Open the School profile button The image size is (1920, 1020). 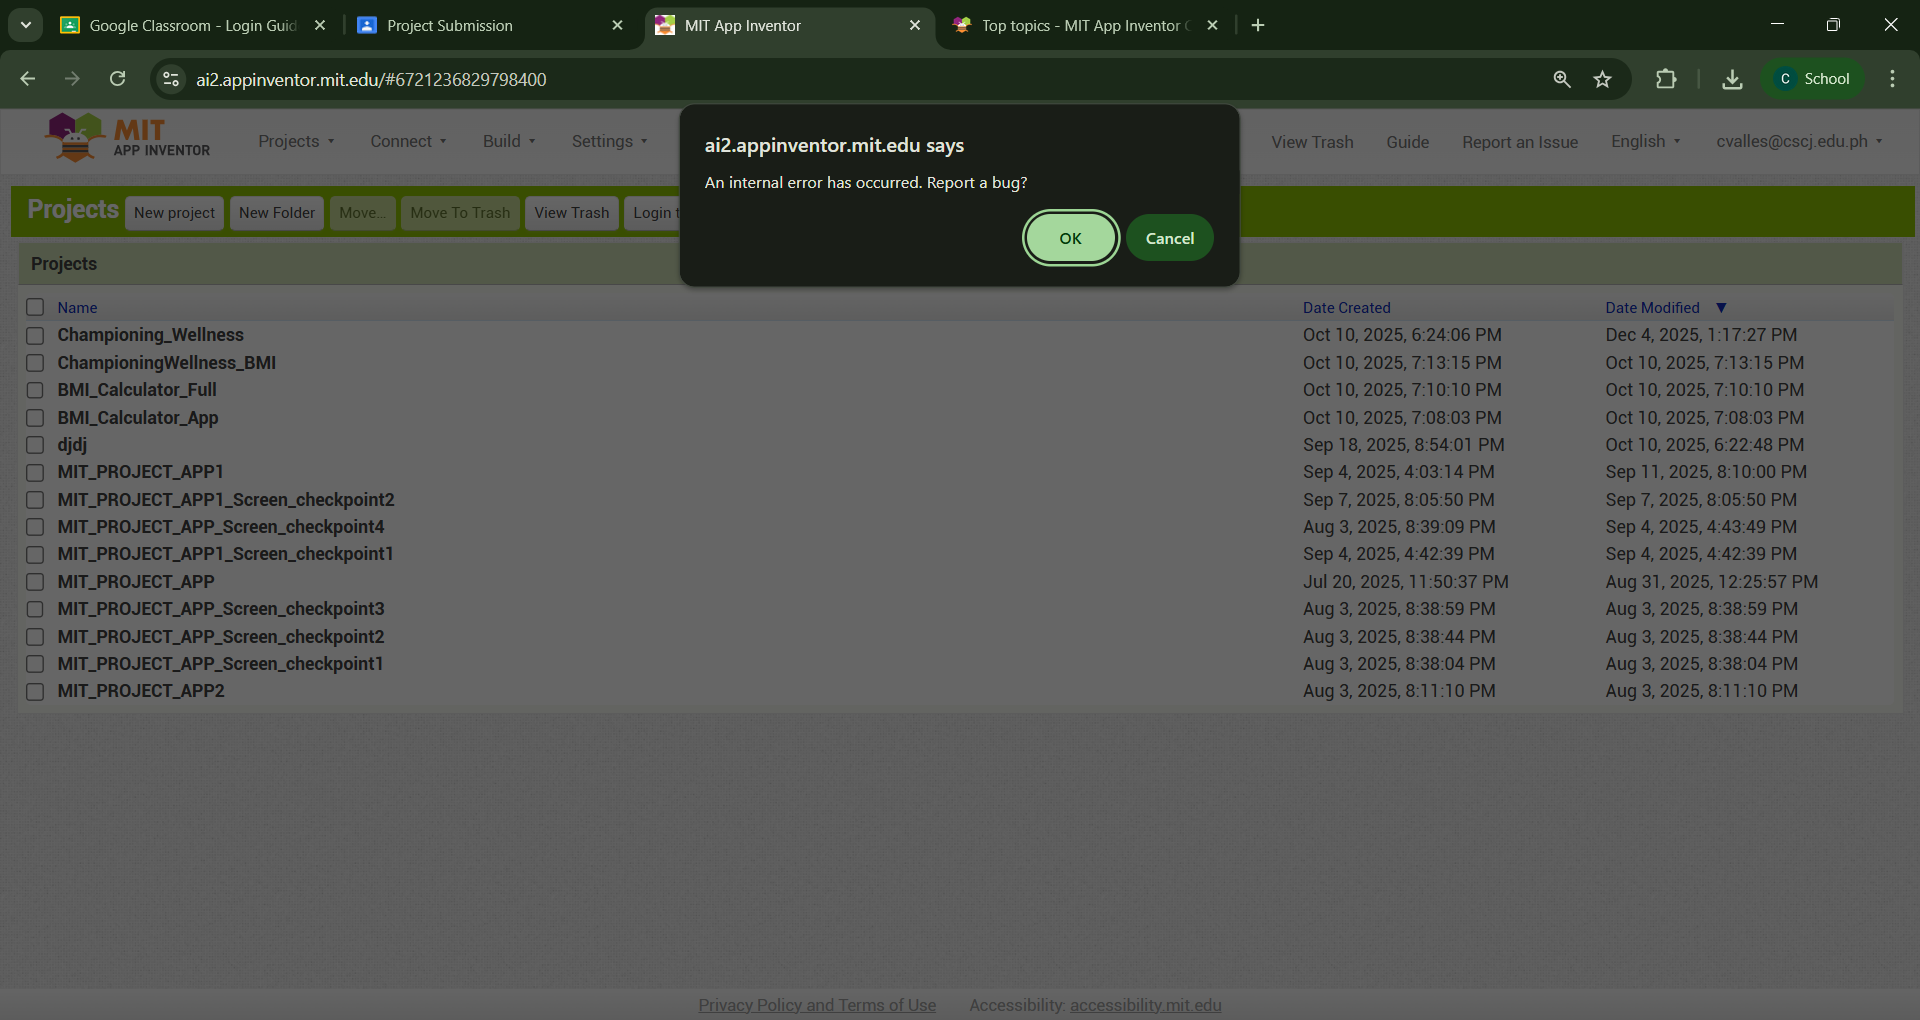coord(1813,79)
